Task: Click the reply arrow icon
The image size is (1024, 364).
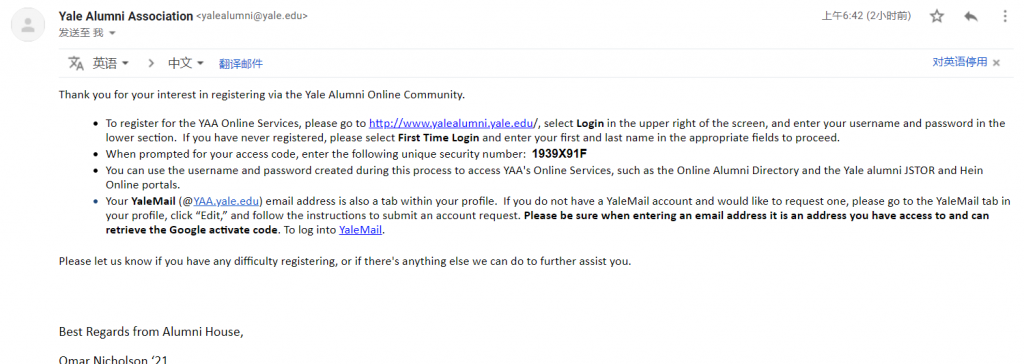Action: (970, 16)
